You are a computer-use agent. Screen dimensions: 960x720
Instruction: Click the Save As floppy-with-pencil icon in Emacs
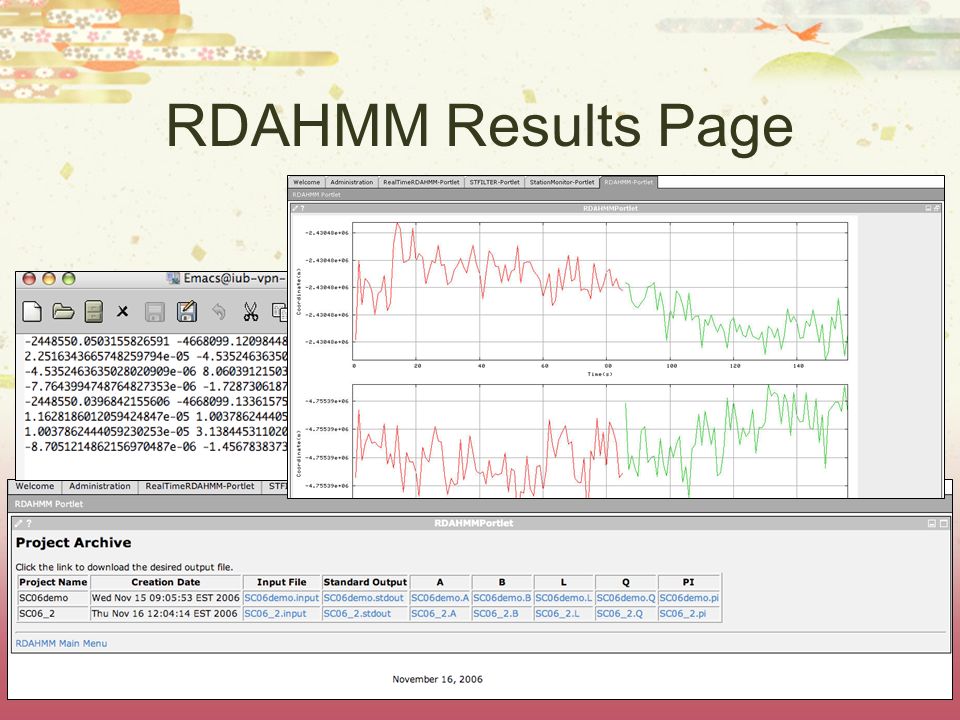tap(187, 311)
